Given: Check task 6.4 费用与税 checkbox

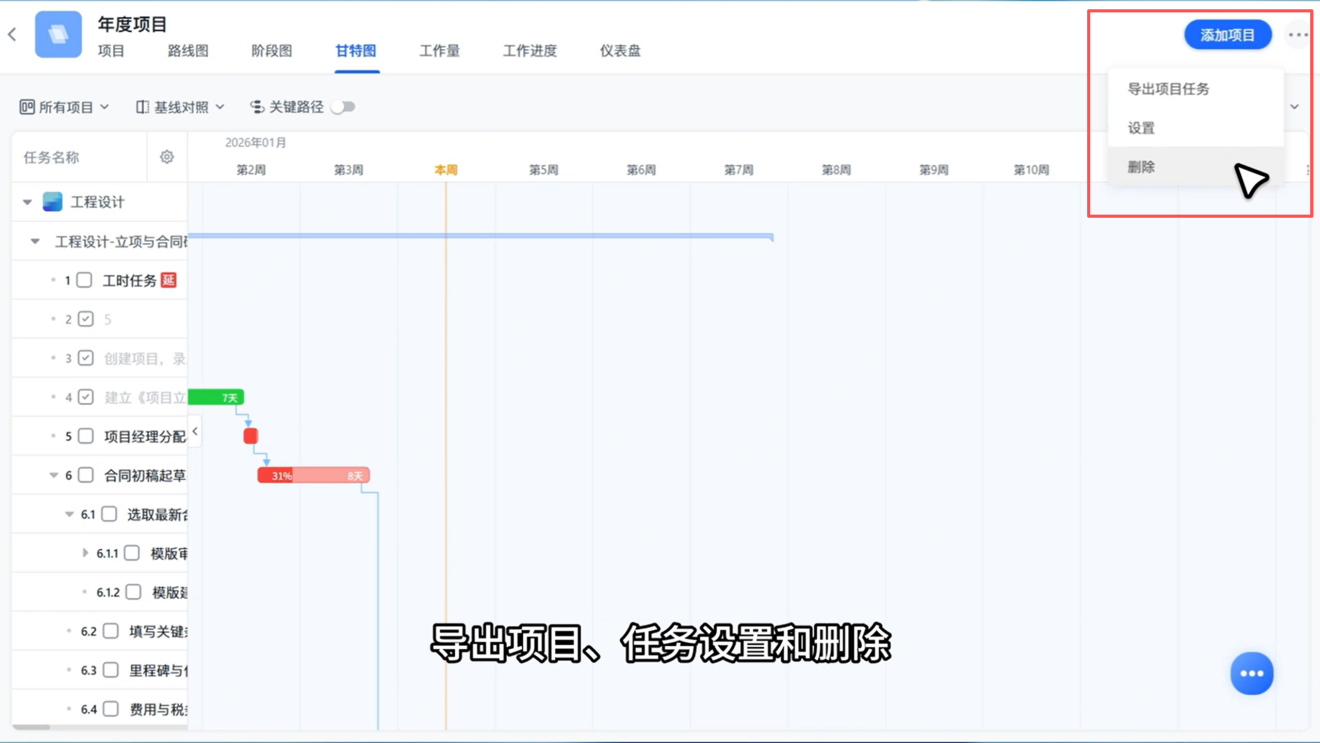Looking at the screenshot, I should point(111,709).
